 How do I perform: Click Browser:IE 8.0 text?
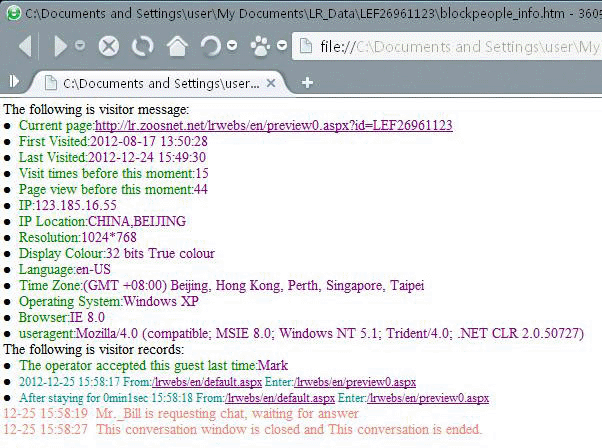coord(62,317)
